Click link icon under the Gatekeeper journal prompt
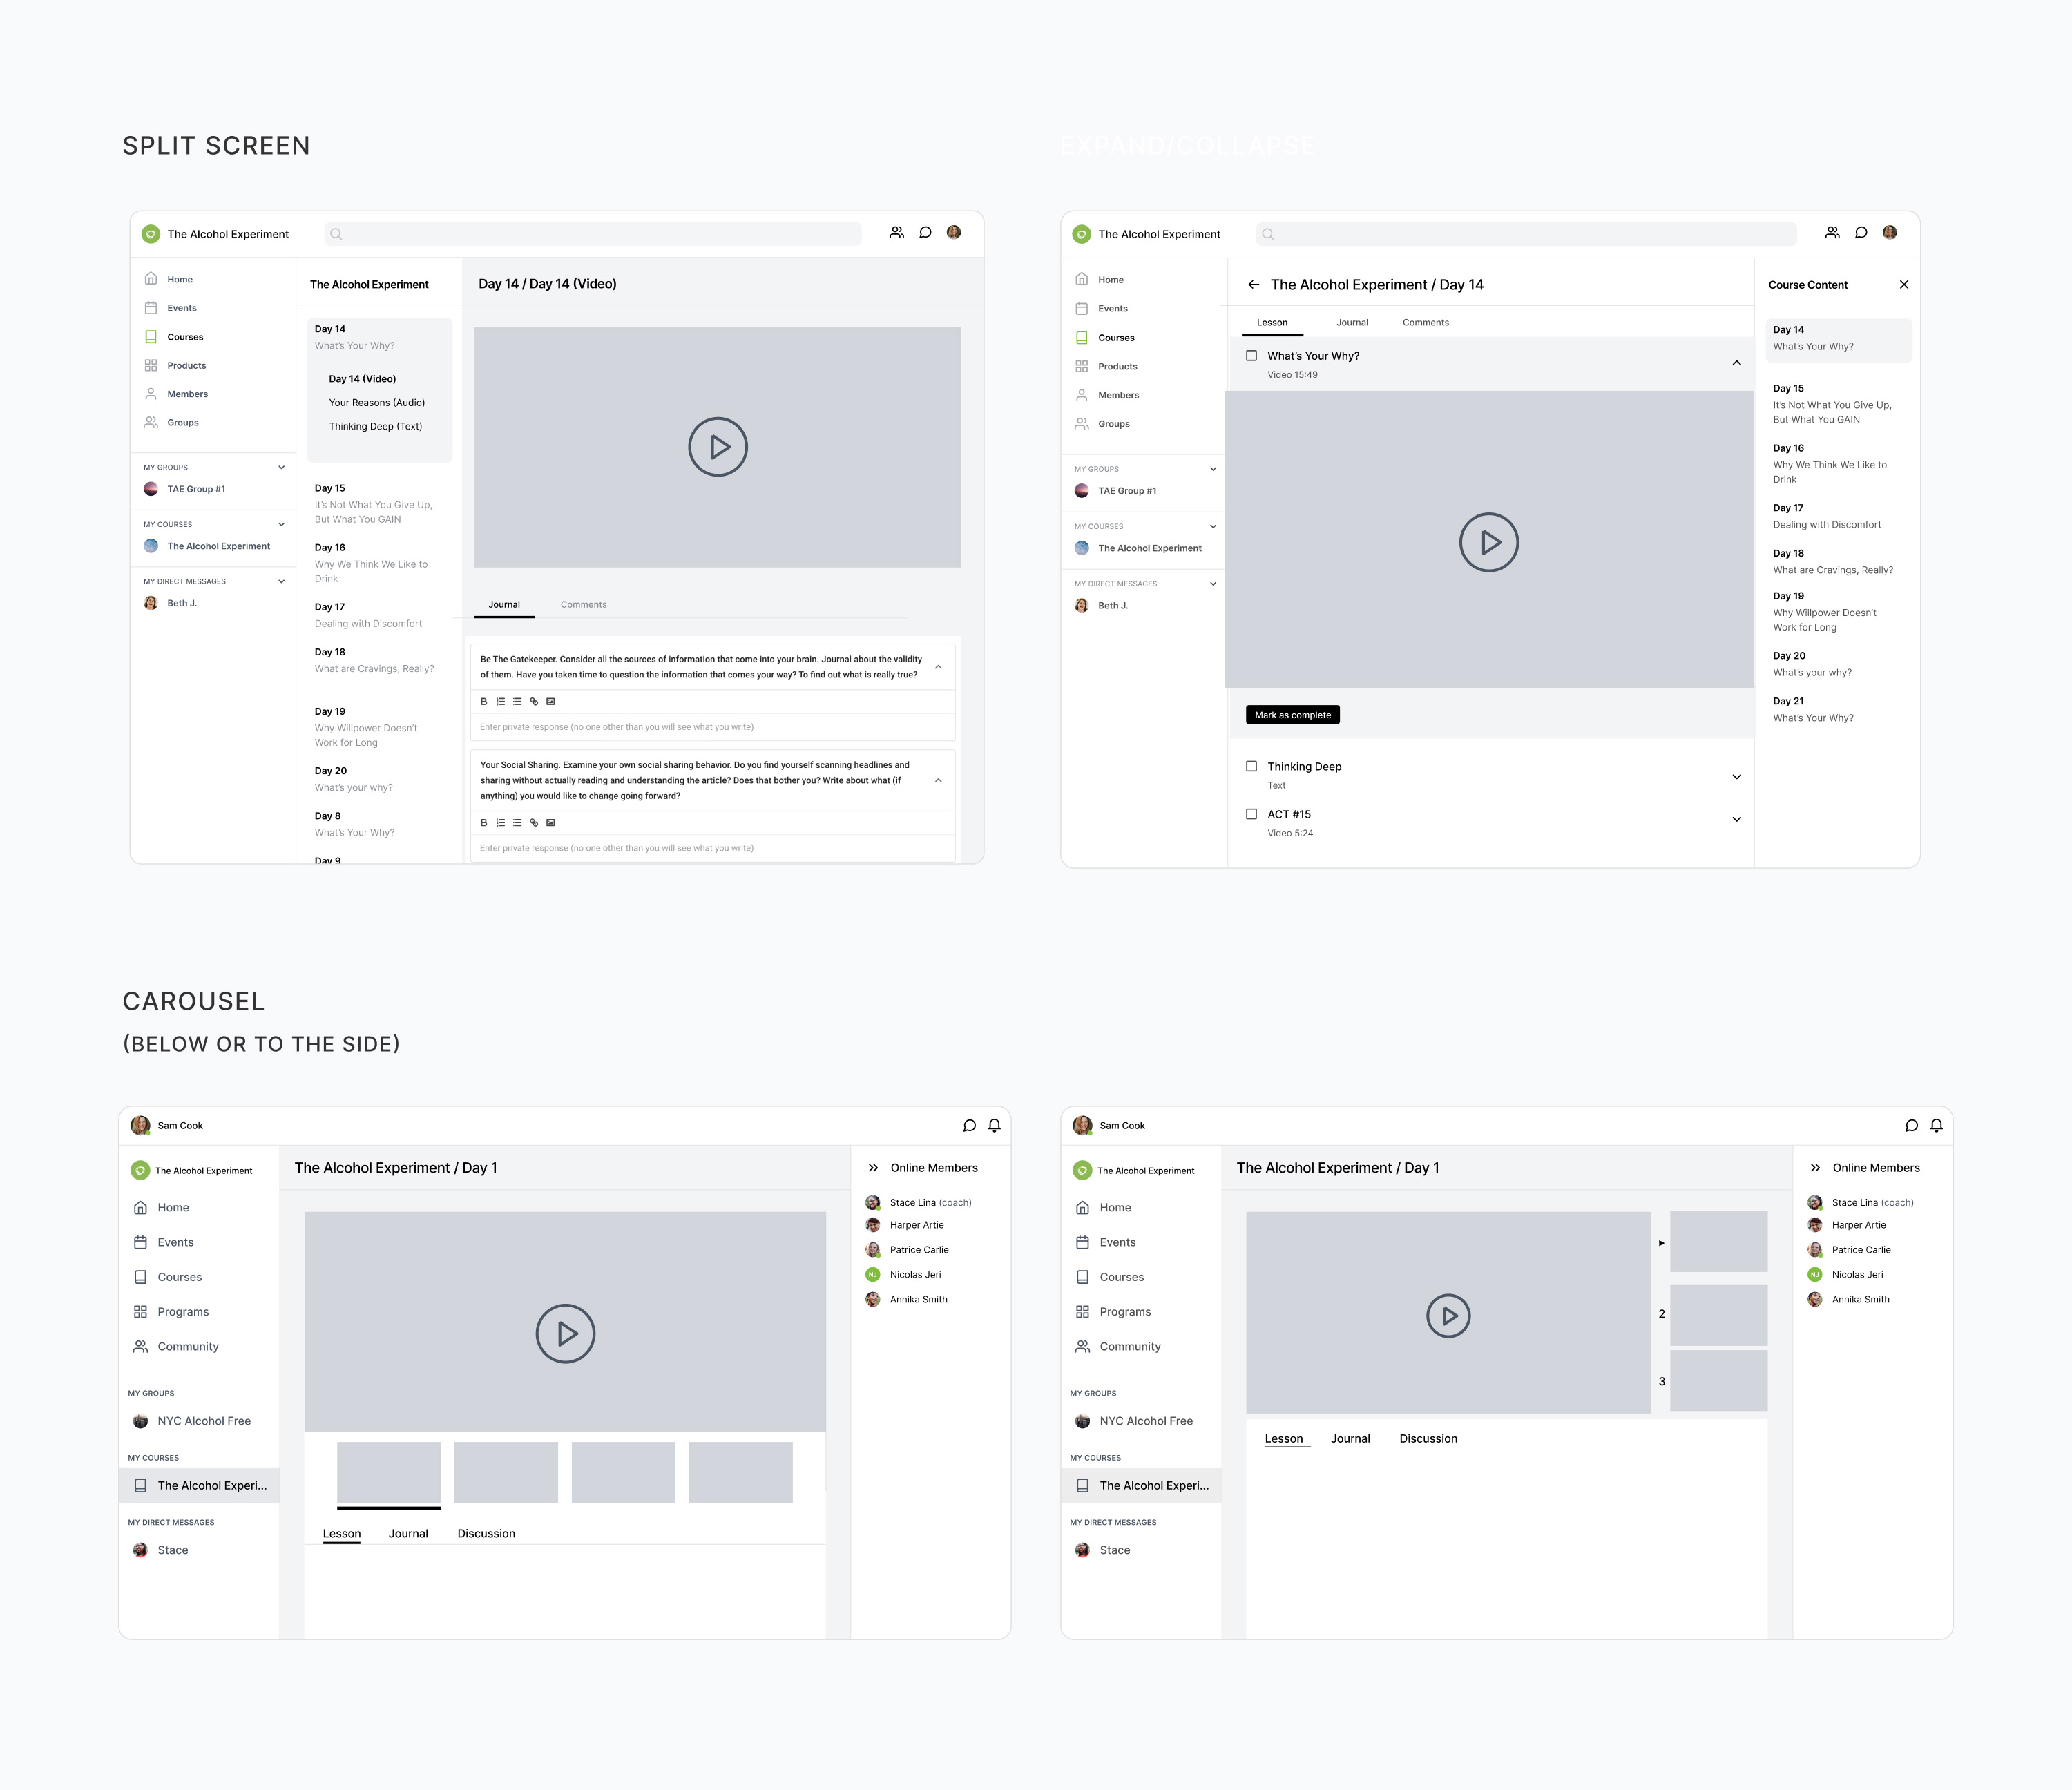Viewport: 2072px width, 1790px height. [x=534, y=702]
